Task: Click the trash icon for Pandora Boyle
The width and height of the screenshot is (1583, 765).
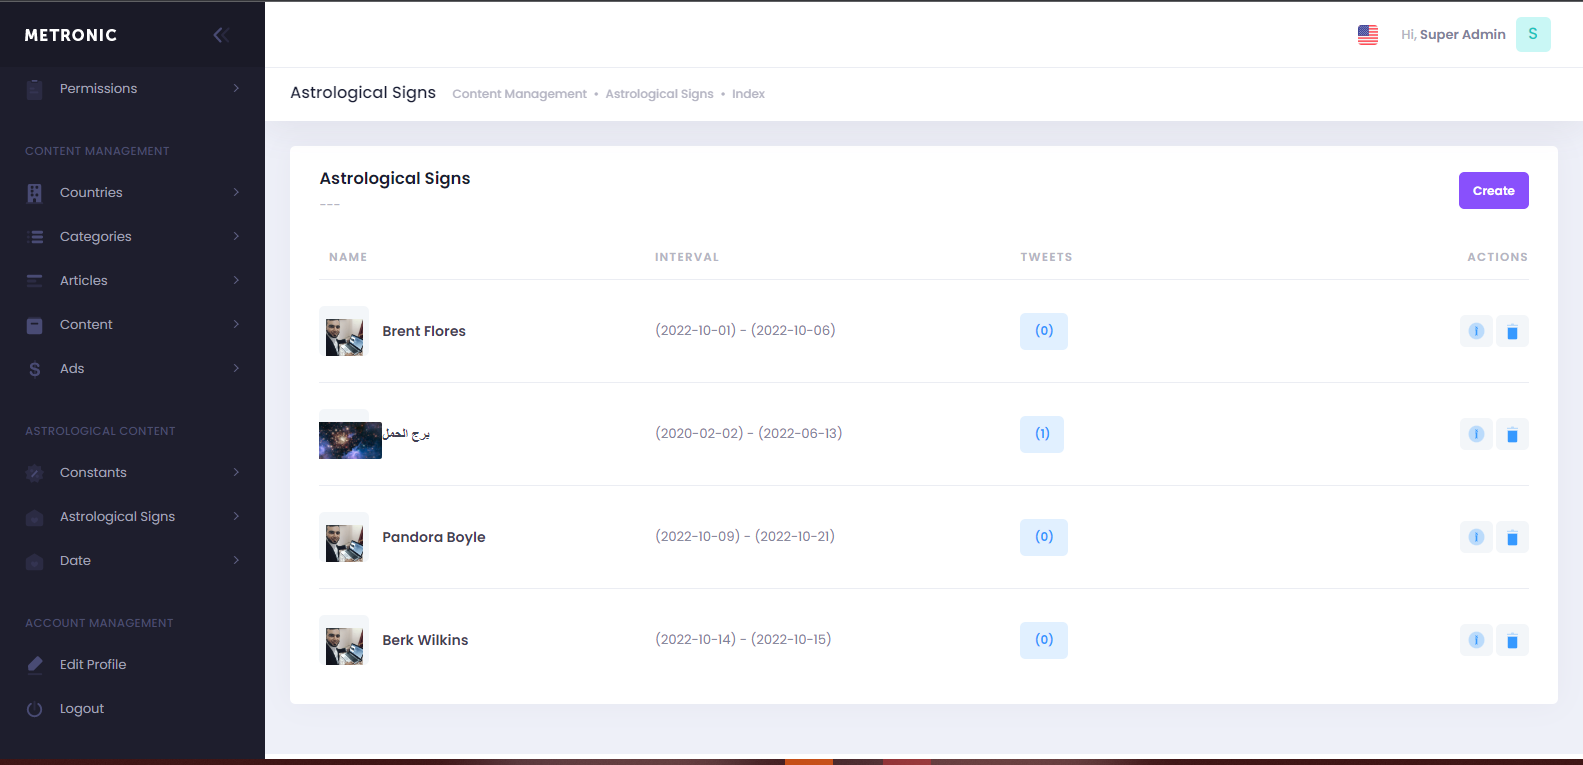Action: (x=1512, y=538)
